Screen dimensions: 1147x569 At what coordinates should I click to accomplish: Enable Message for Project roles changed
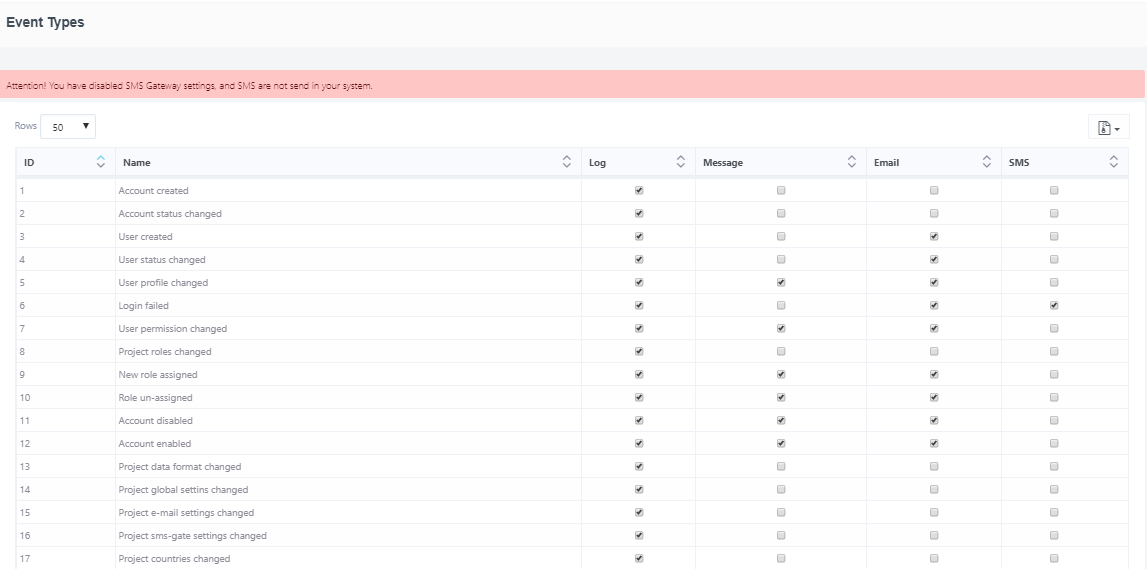(x=781, y=352)
